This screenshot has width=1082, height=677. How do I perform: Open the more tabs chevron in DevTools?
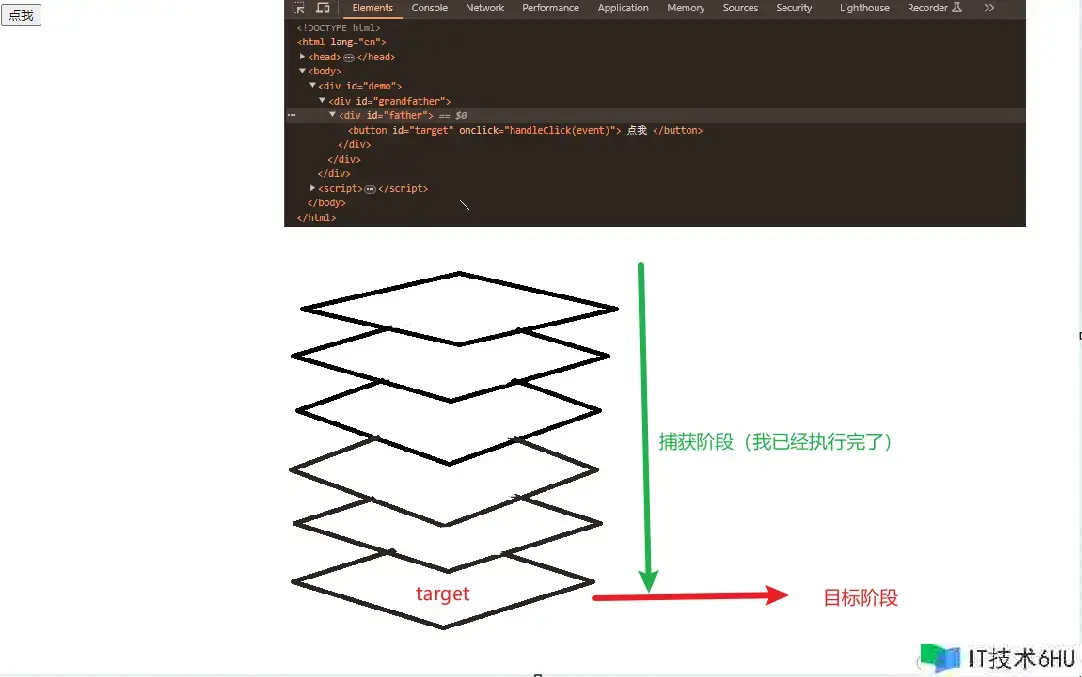(x=989, y=8)
